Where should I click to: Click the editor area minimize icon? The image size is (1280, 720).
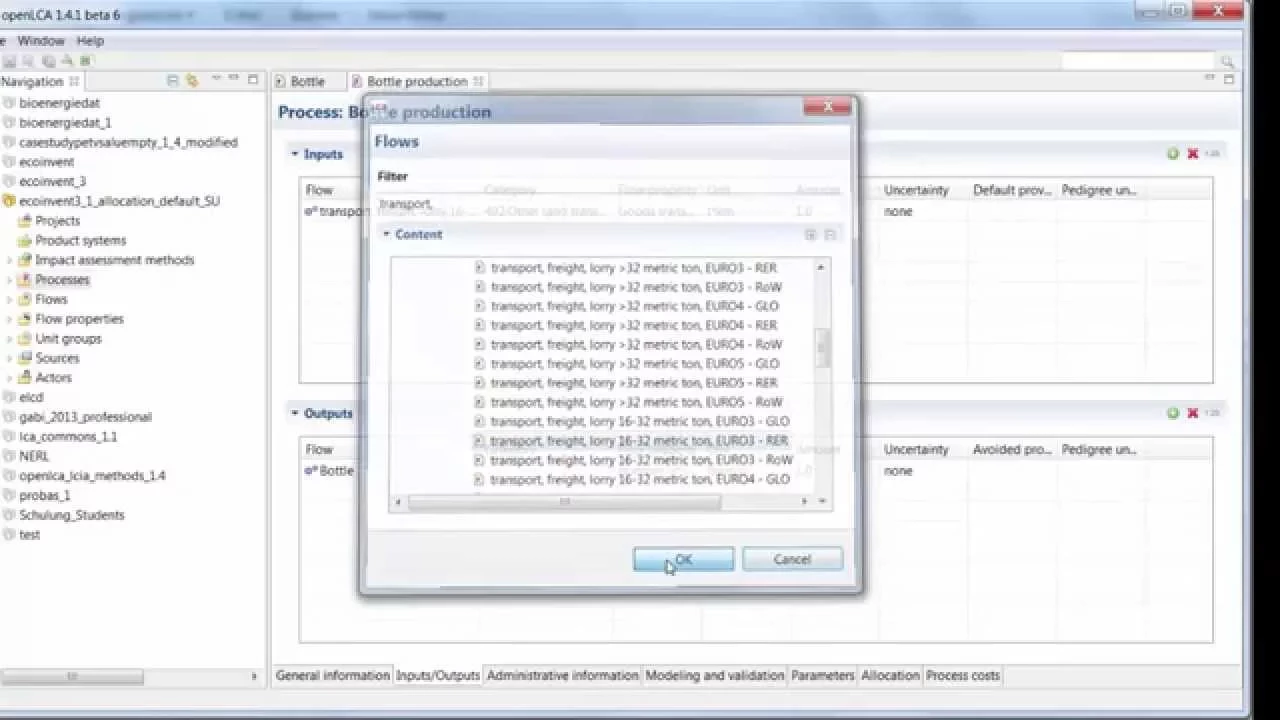[x=1210, y=79]
